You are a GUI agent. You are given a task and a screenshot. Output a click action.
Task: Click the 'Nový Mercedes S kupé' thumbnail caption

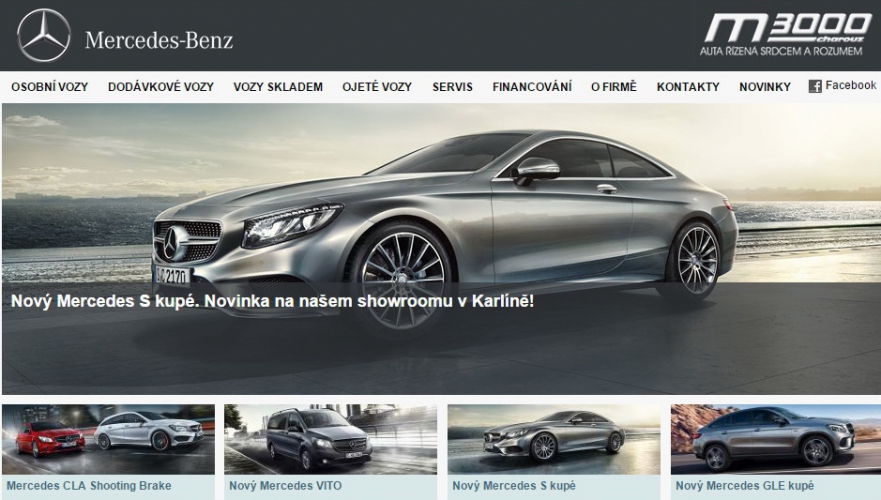[514, 485]
